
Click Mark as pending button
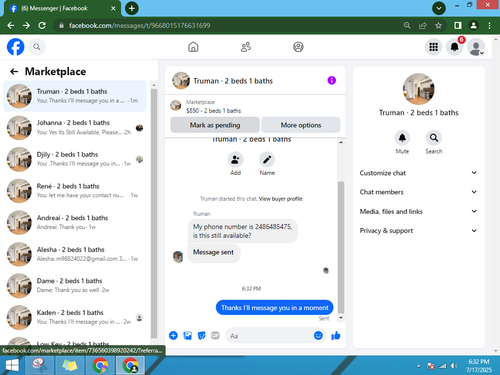(215, 125)
